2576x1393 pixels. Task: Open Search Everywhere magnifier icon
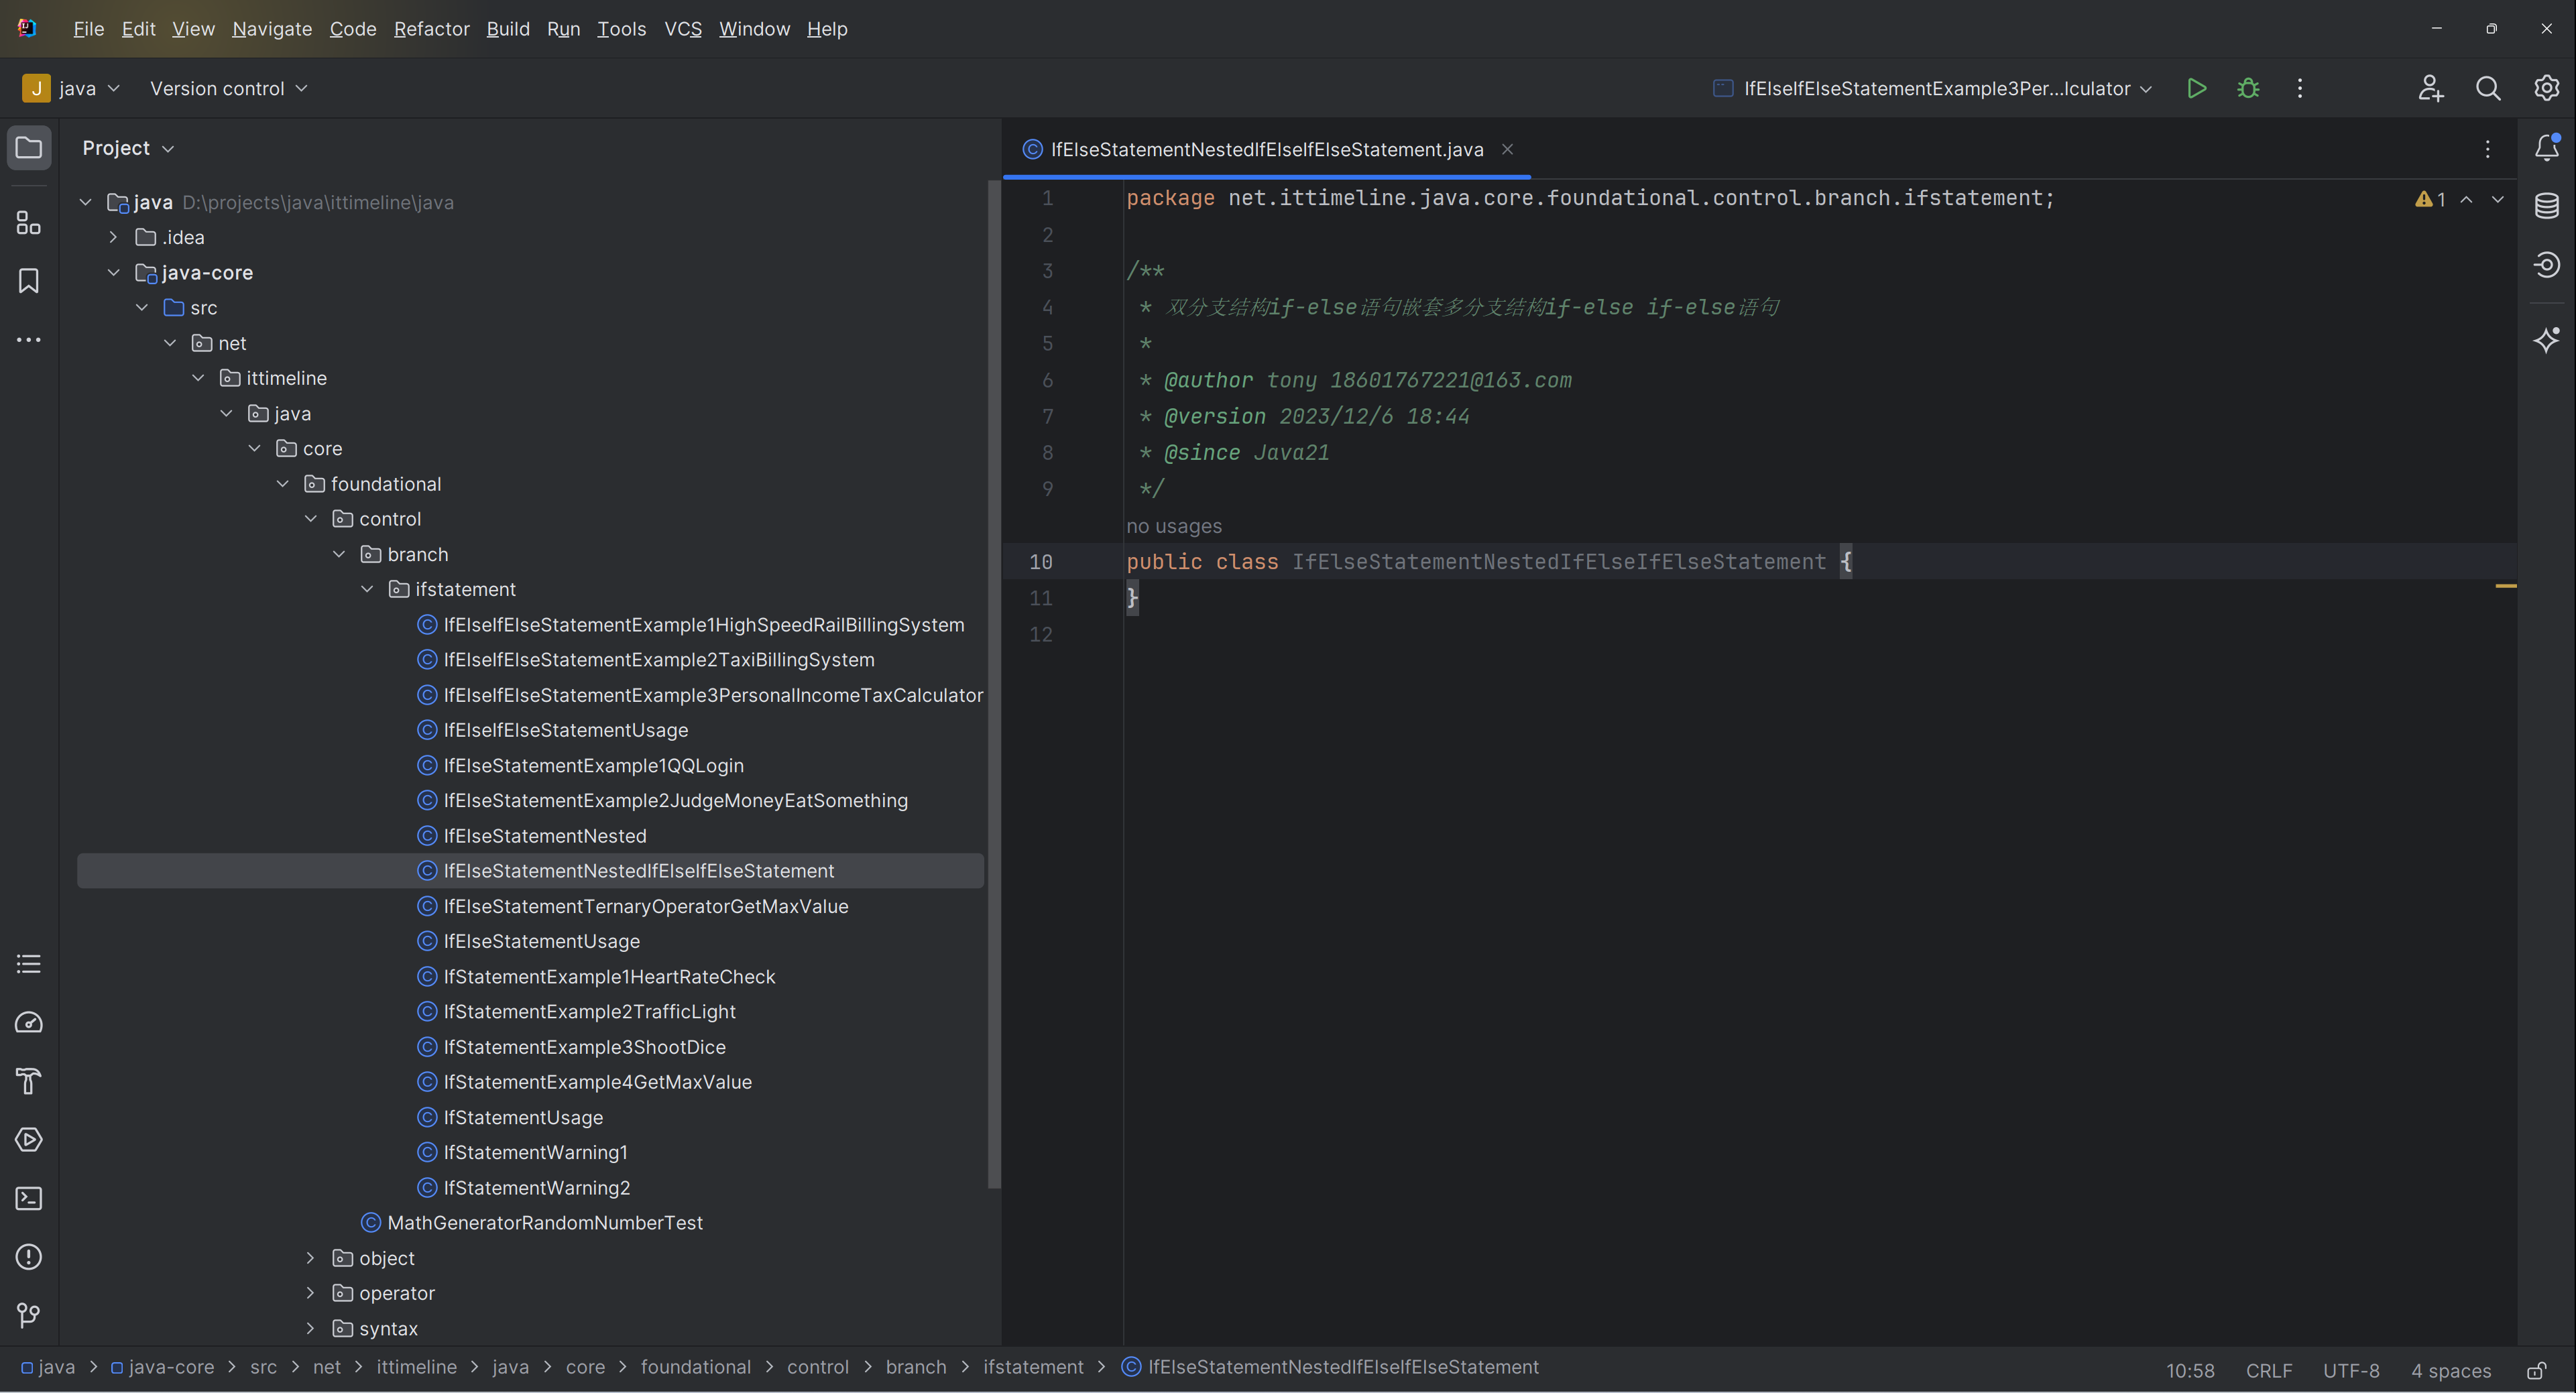(2489, 88)
